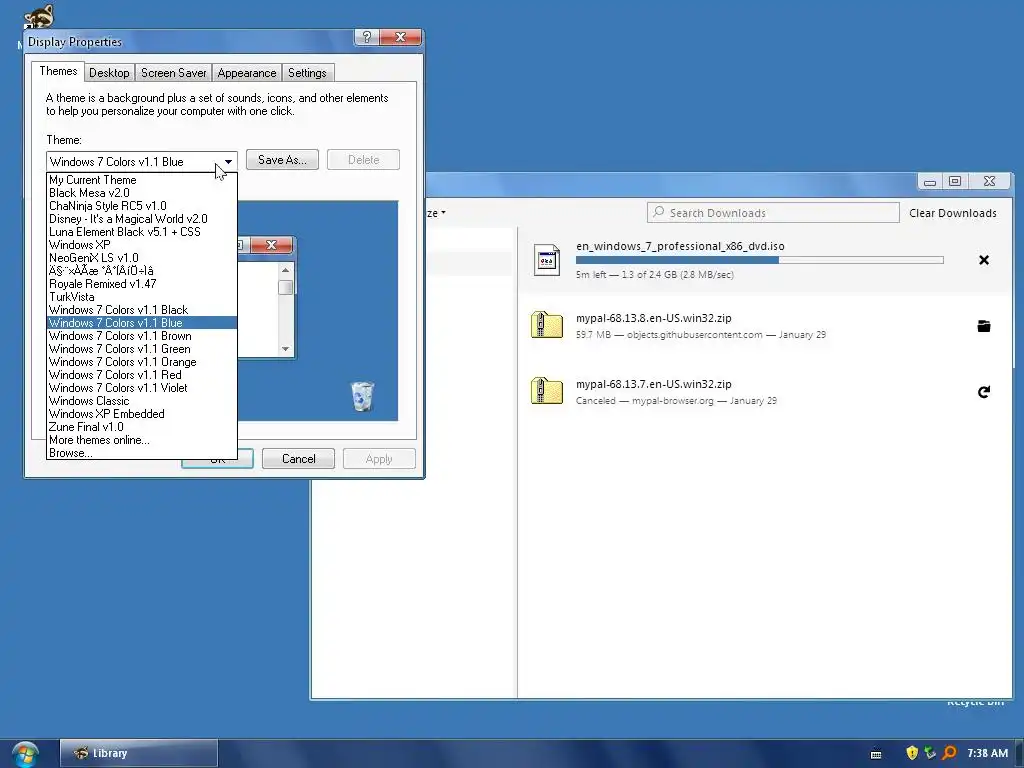Select the Themes tab
The height and width of the screenshot is (768, 1024).
(x=58, y=71)
